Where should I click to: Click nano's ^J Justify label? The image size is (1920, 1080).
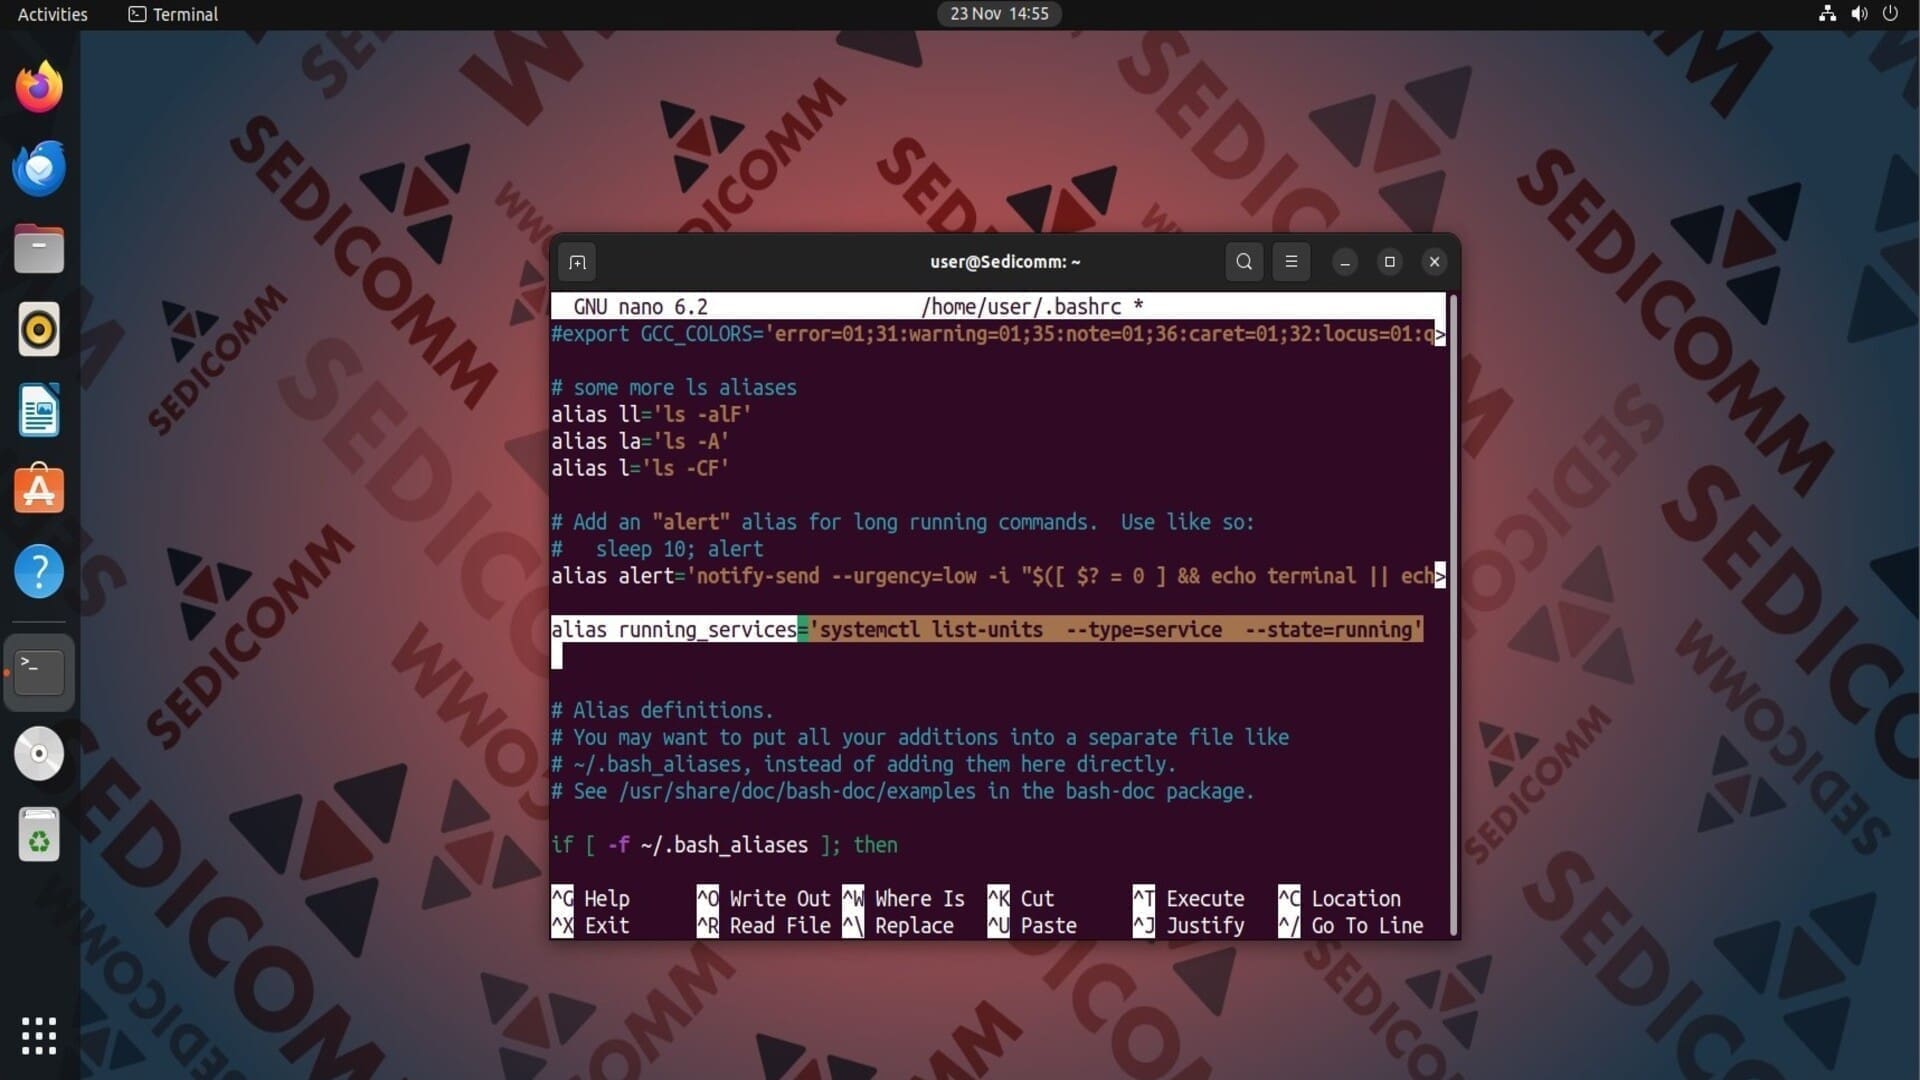[1189, 926]
